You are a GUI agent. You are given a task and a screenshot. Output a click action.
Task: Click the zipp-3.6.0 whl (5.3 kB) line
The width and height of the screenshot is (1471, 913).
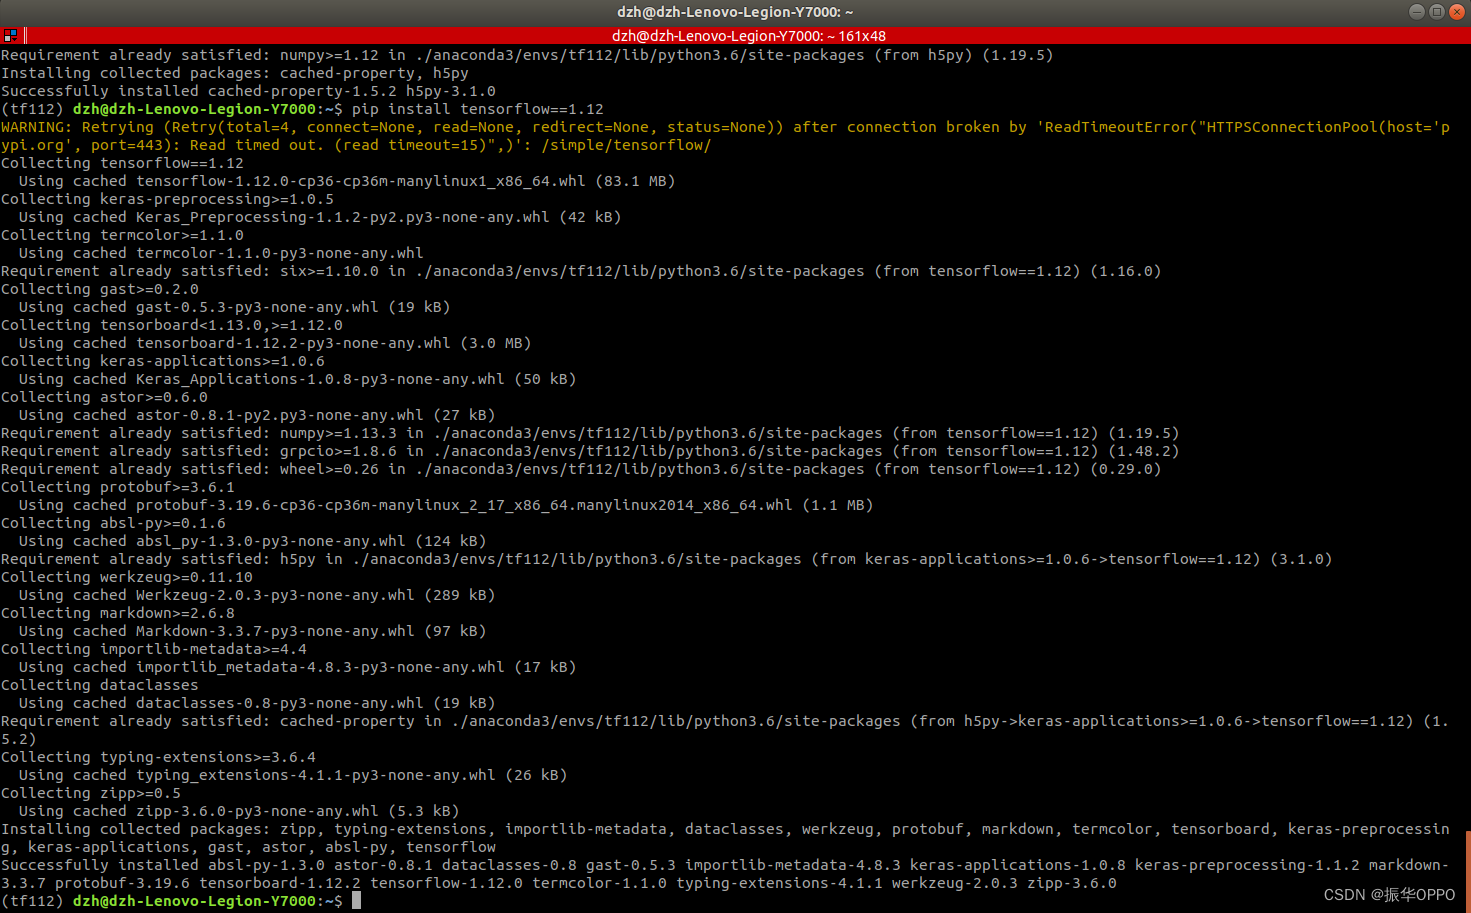pyautogui.click(x=239, y=811)
